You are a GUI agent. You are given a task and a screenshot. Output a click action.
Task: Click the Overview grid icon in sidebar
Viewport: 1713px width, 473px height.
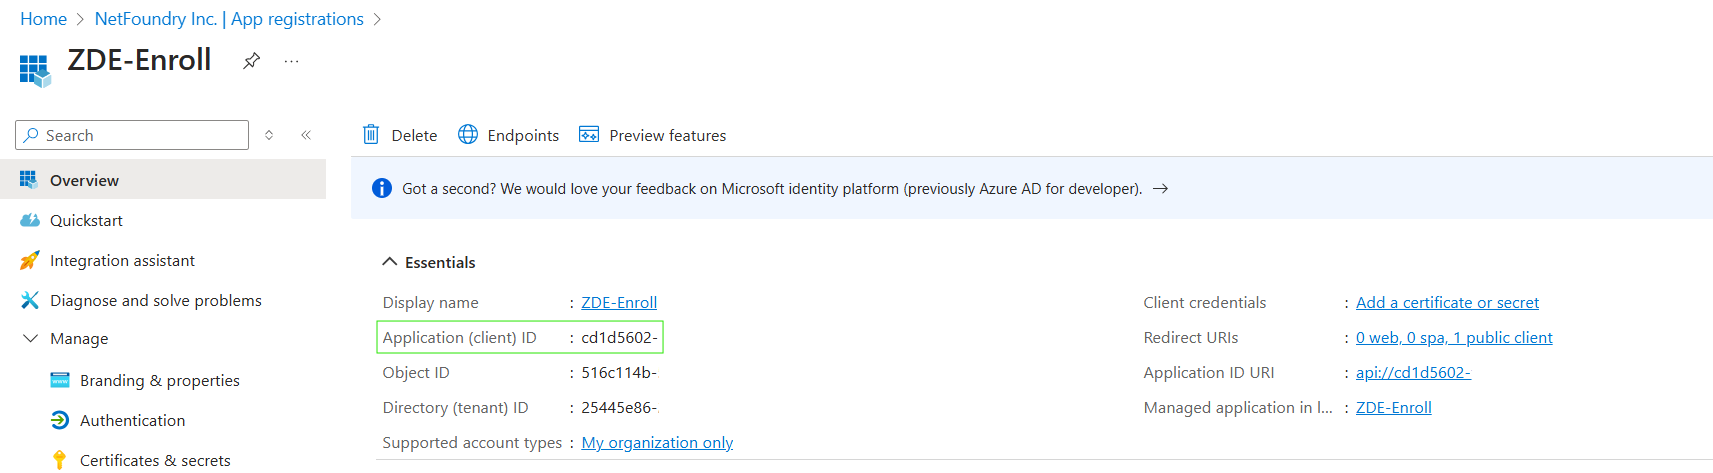pyautogui.click(x=29, y=180)
